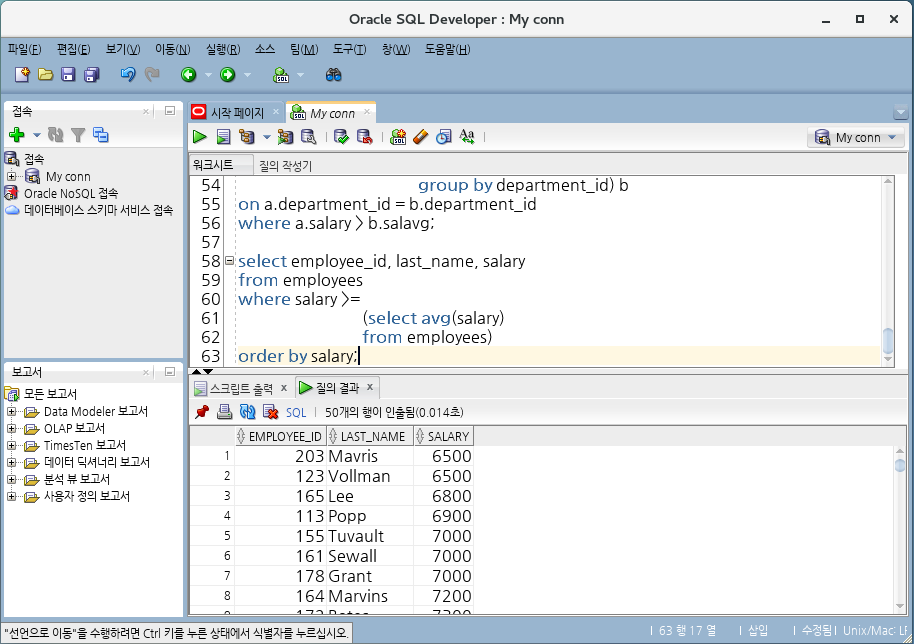The height and width of the screenshot is (644, 914).
Task: Expand 사용자 정의 보고서 folder
Action: click(x=11, y=496)
